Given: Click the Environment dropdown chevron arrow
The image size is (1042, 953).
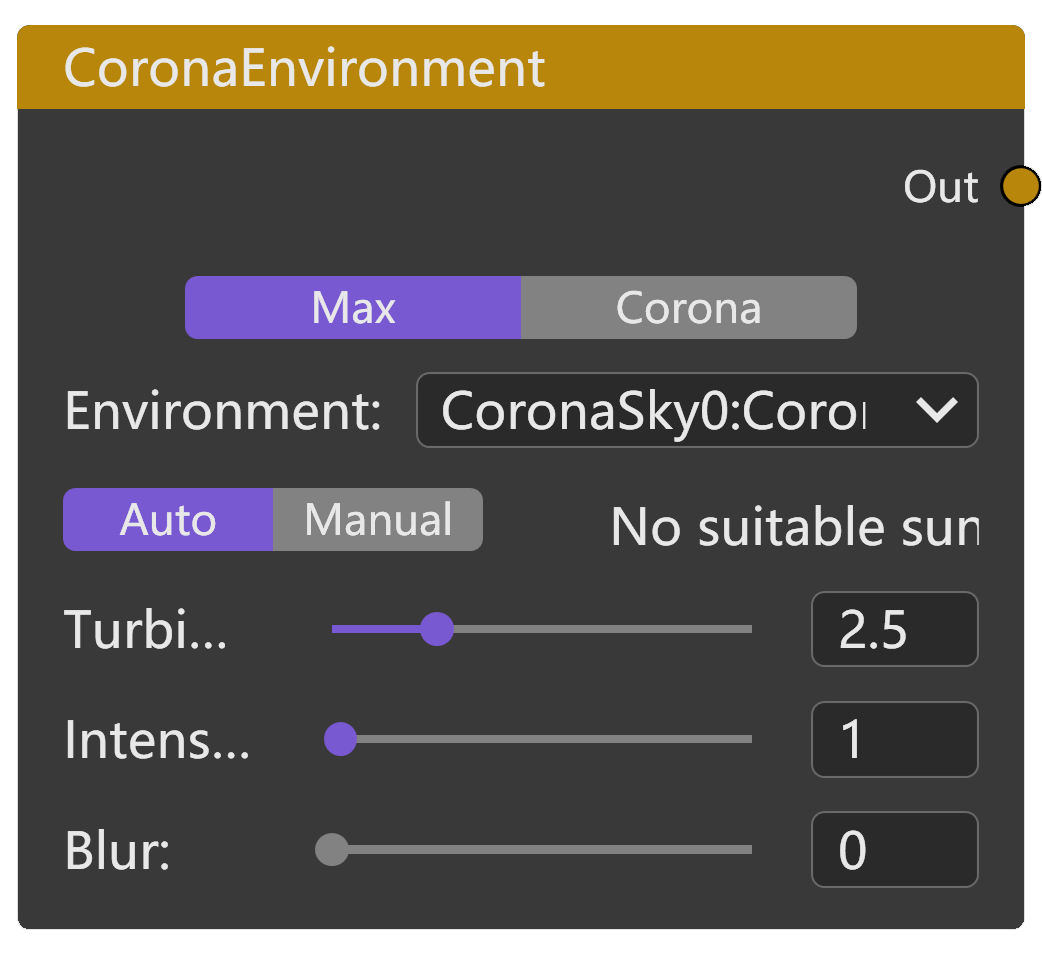Looking at the screenshot, I should (937, 410).
